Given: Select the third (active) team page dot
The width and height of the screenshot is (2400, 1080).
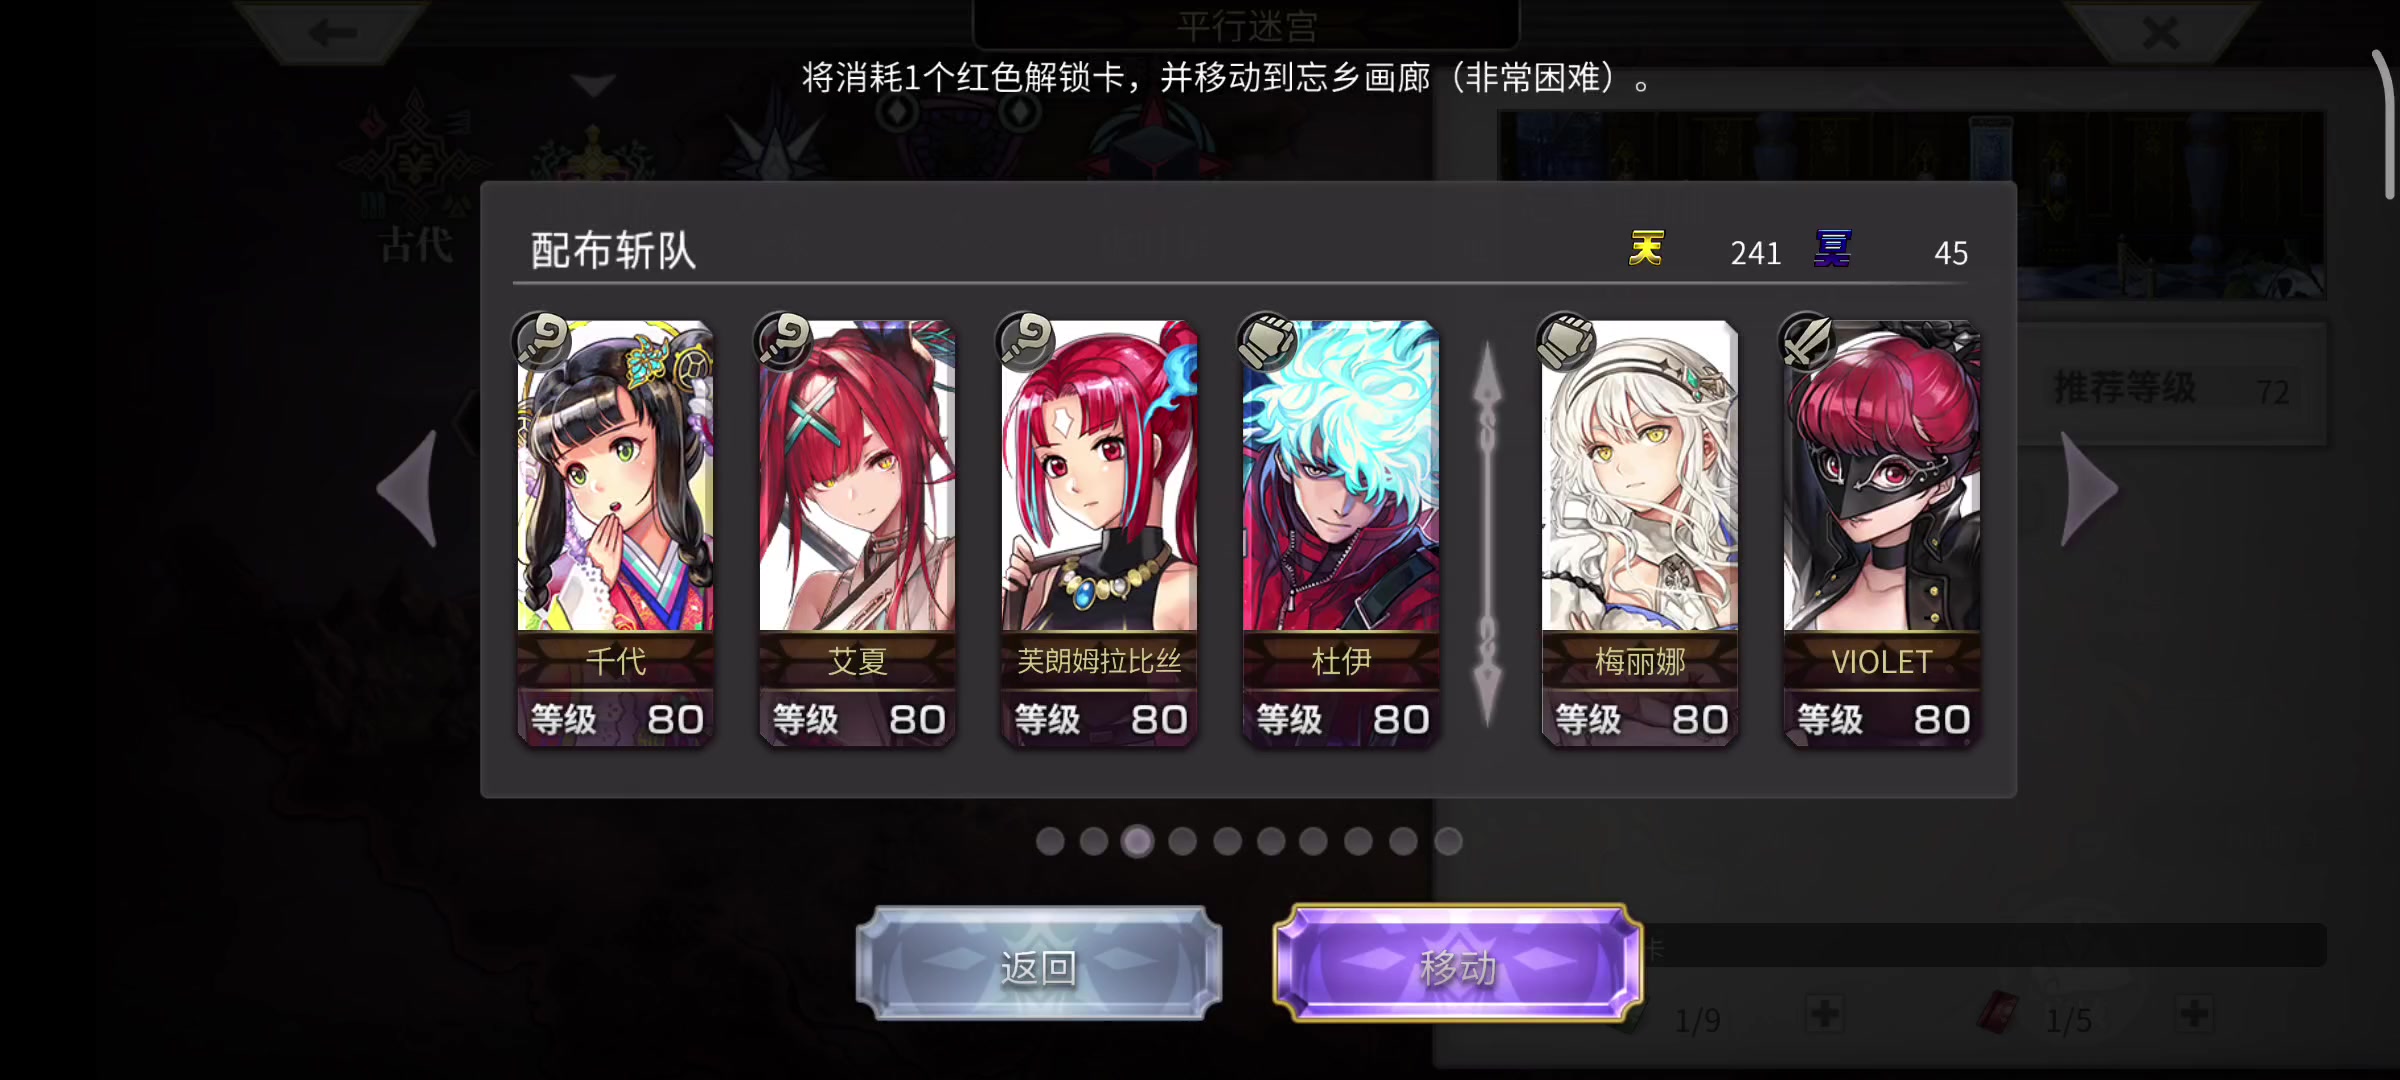Looking at the screenshot, I should tap(1137, 841).
